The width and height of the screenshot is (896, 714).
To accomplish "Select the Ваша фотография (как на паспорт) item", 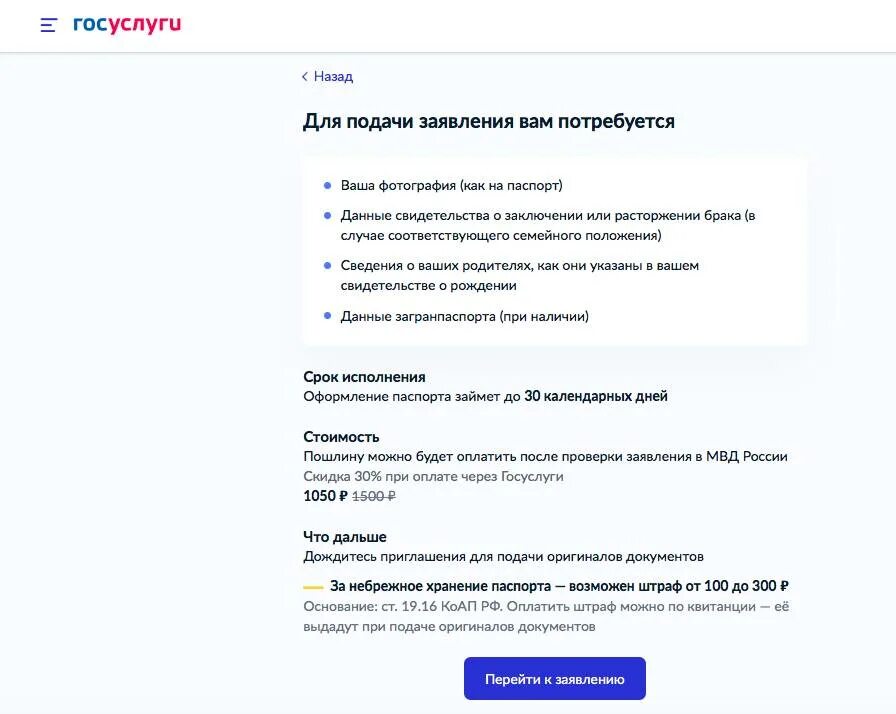I will pyautogui.click(x=451, y=185).
